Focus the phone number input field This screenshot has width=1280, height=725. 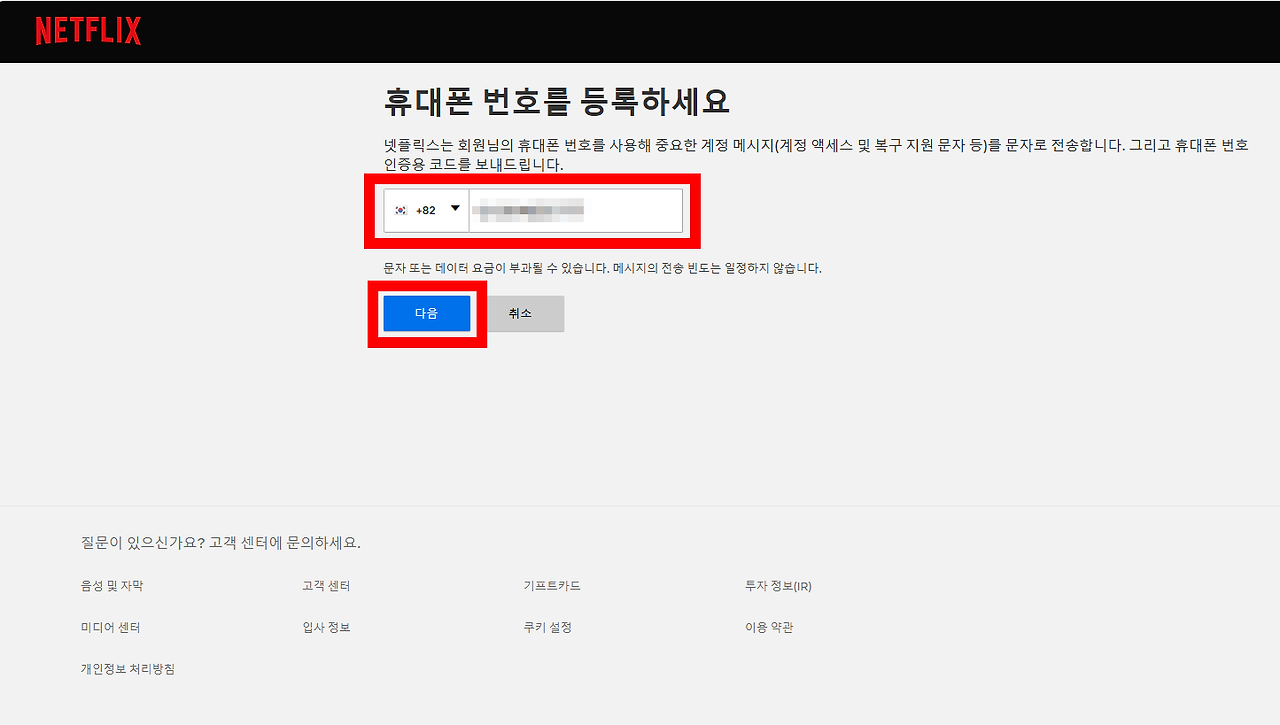[x=575, y=210]
